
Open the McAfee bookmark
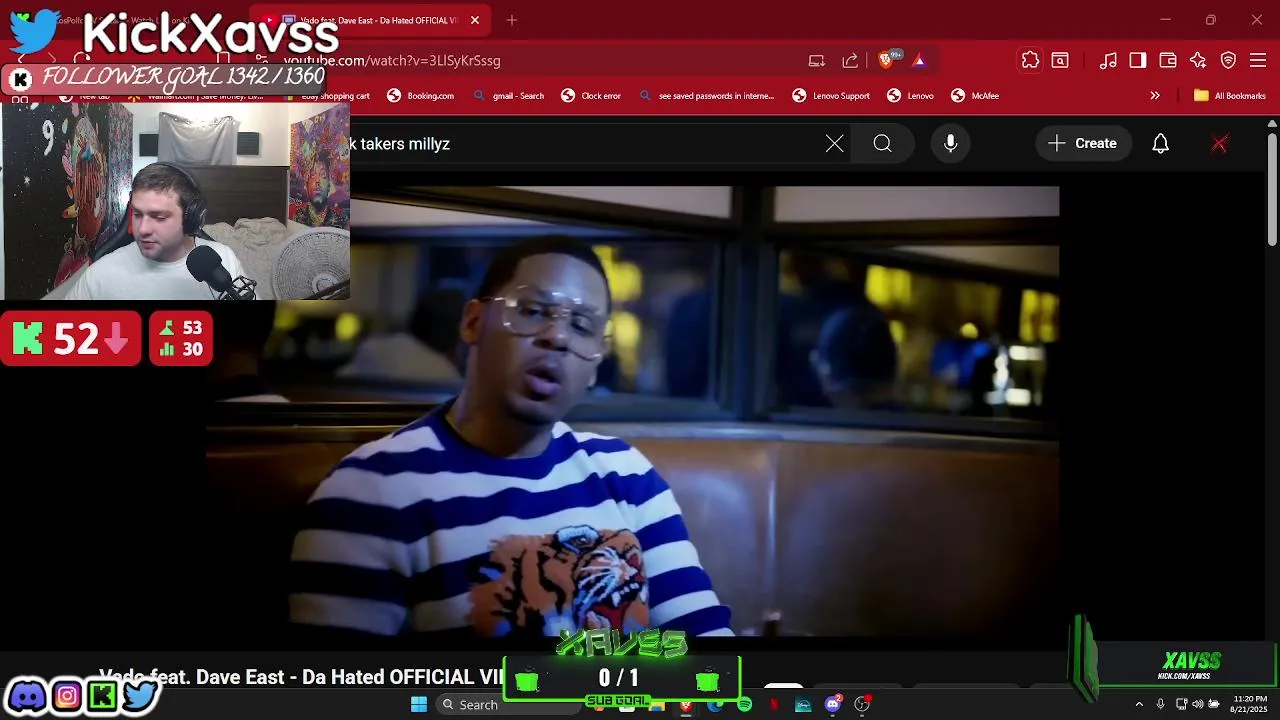(975, 96)
